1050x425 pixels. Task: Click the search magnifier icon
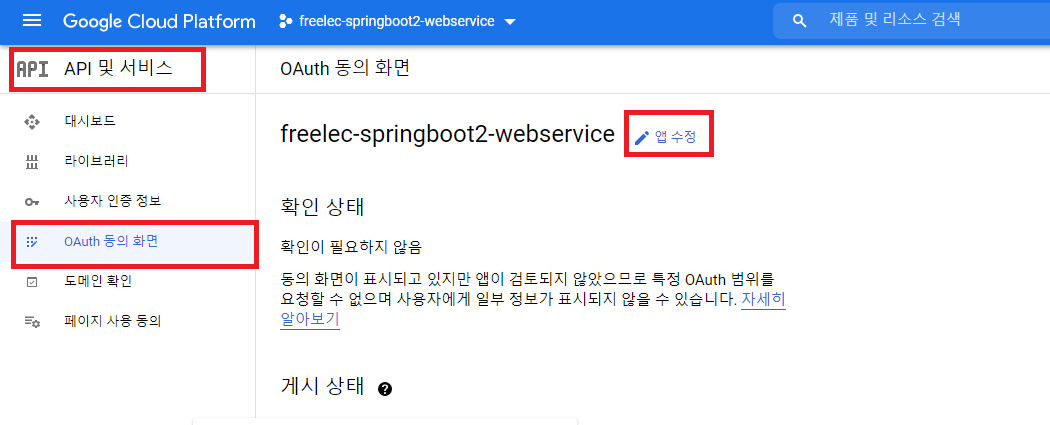point(799,21)
